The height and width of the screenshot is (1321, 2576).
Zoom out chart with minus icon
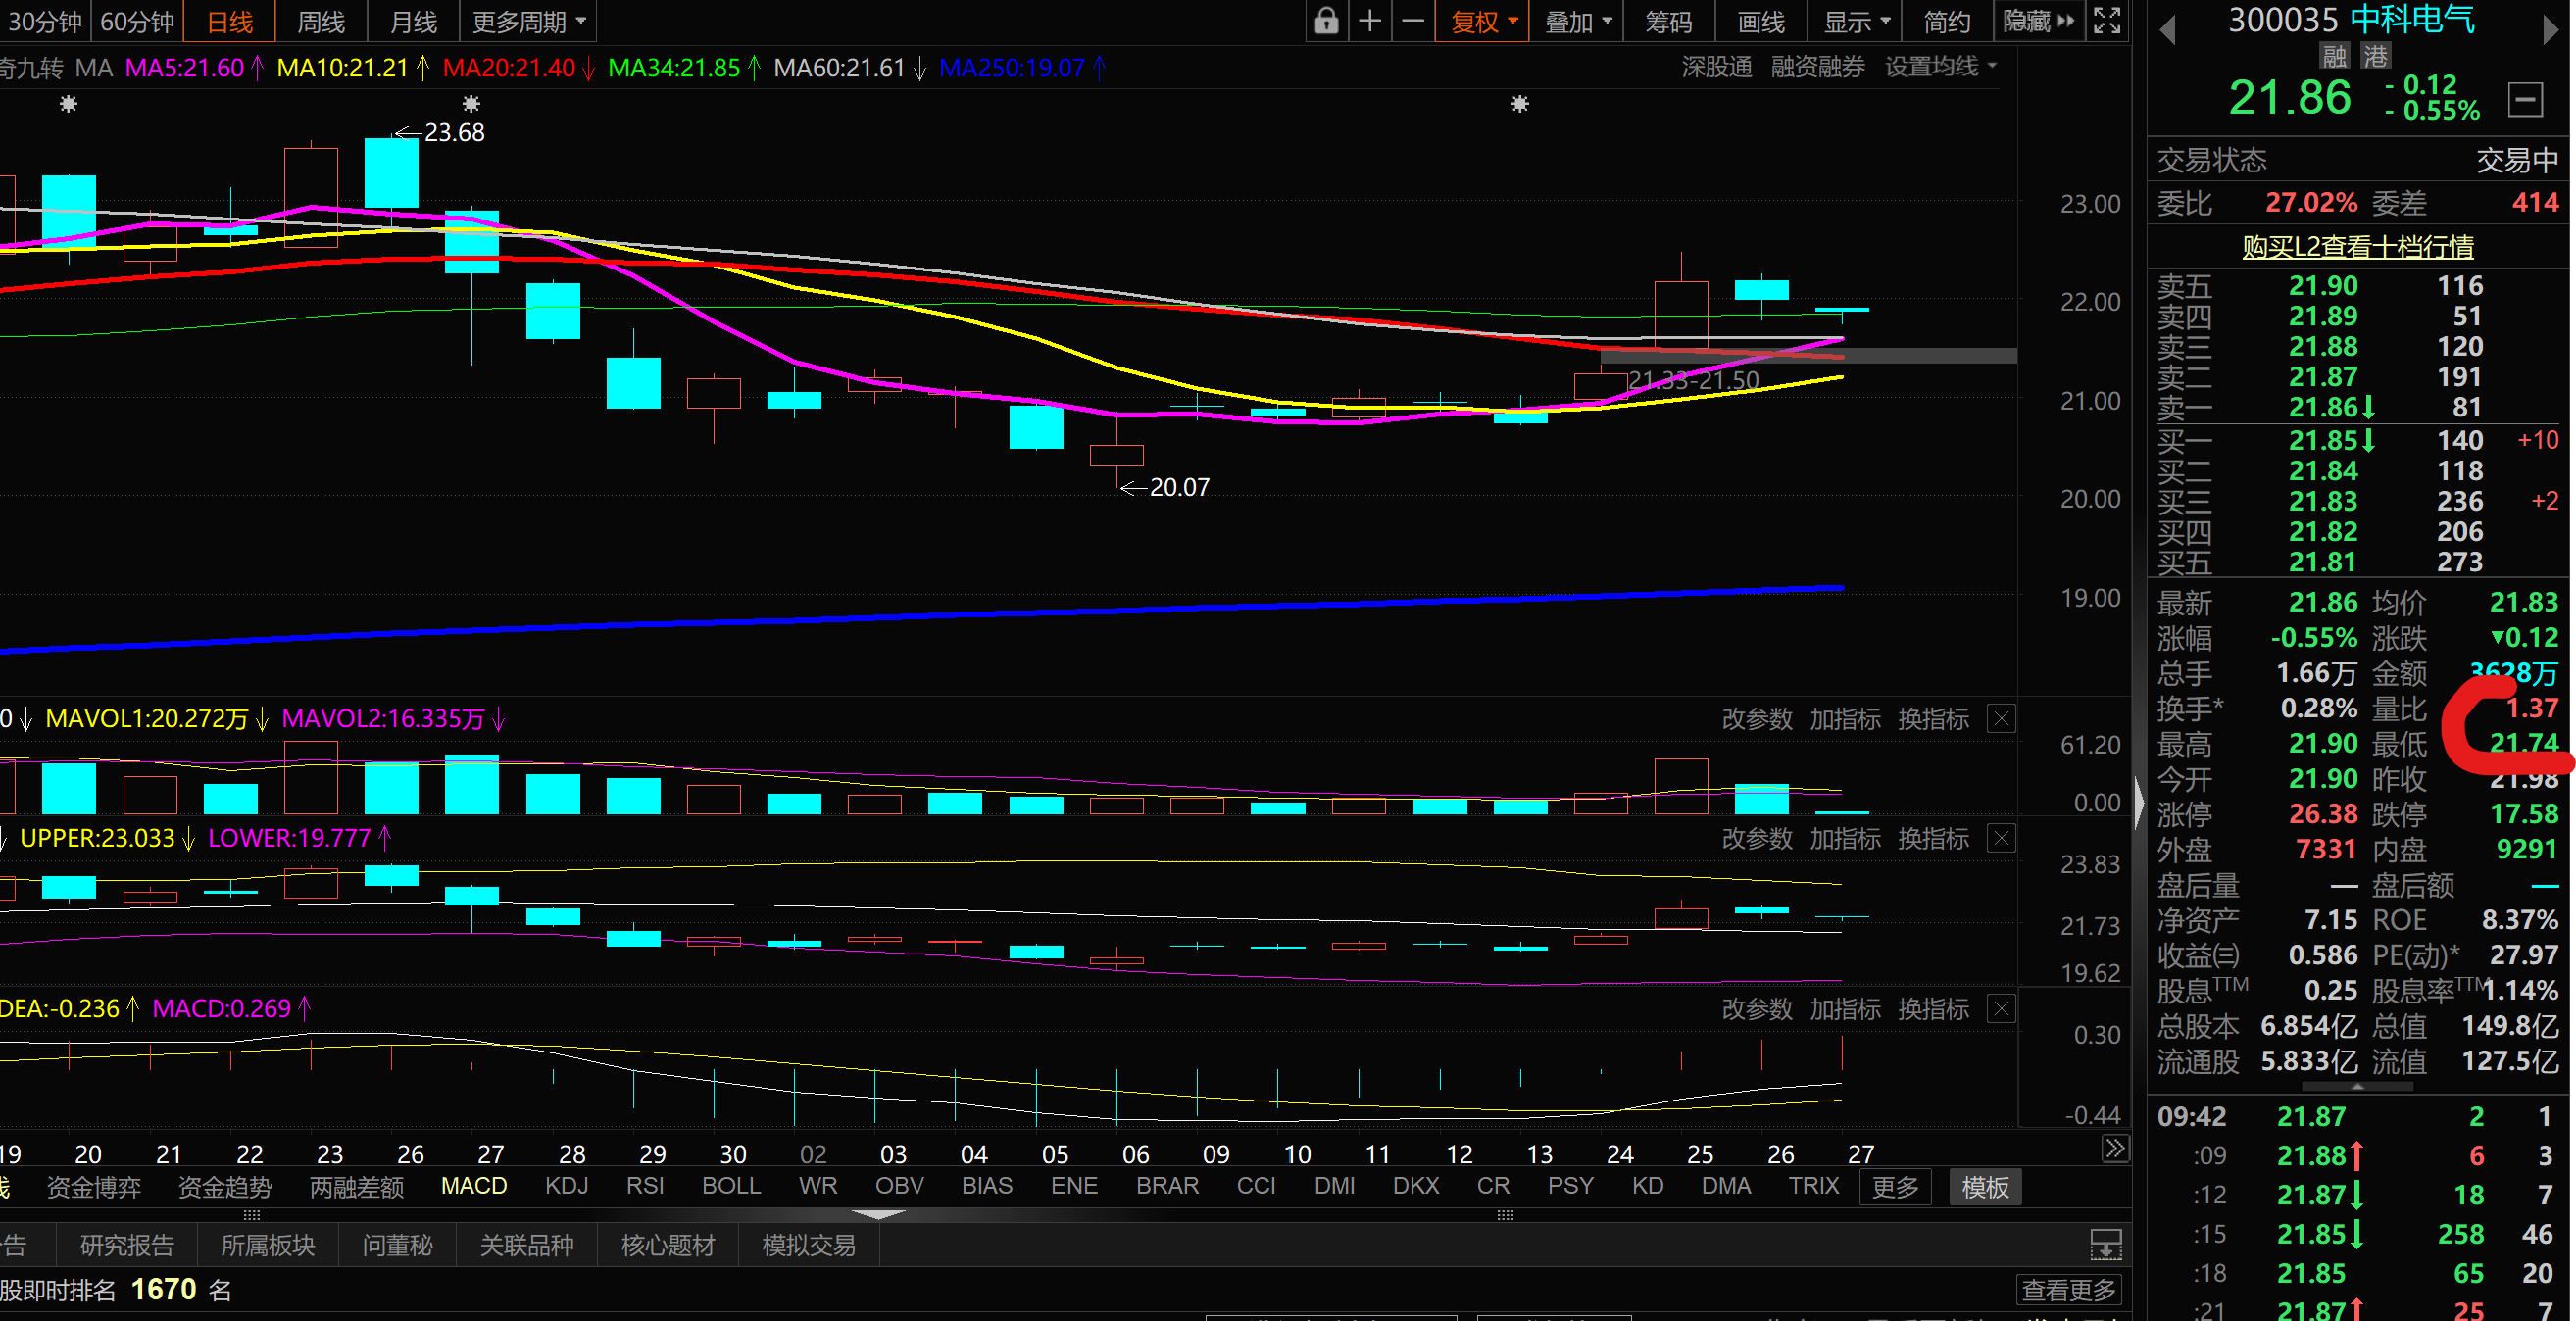point(1413,21)
